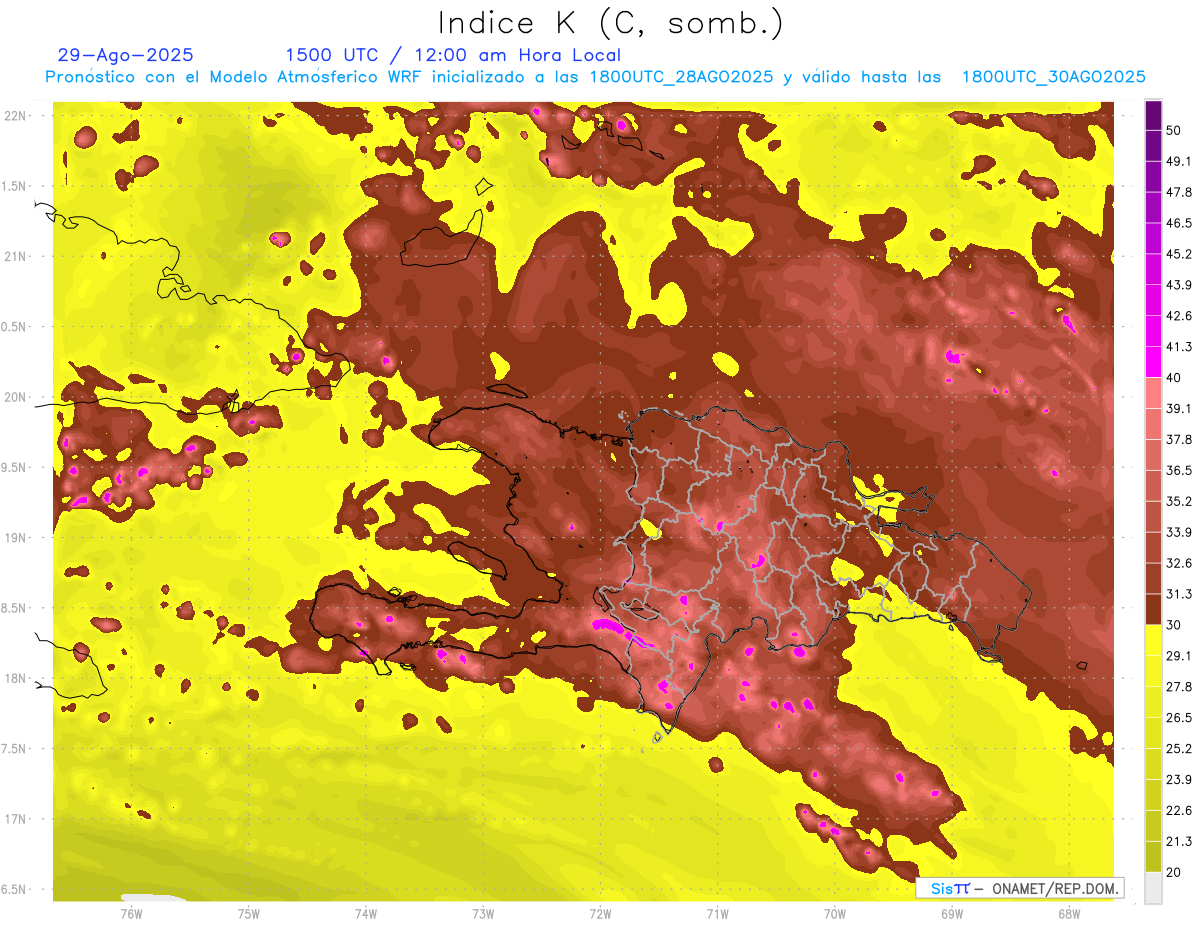This screenshot has width=1200, height=927.
Task: Click the legend value "43.9"
Action: [x=1179, y=285]
